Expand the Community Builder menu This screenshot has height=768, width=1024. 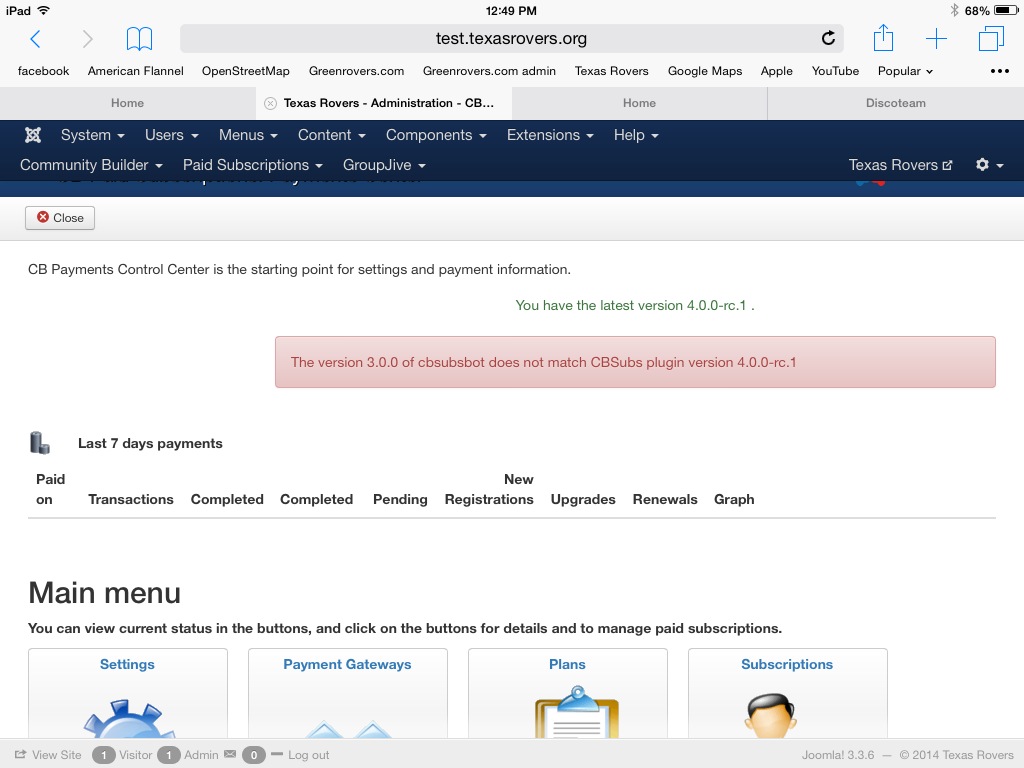(x=91, y=165)
